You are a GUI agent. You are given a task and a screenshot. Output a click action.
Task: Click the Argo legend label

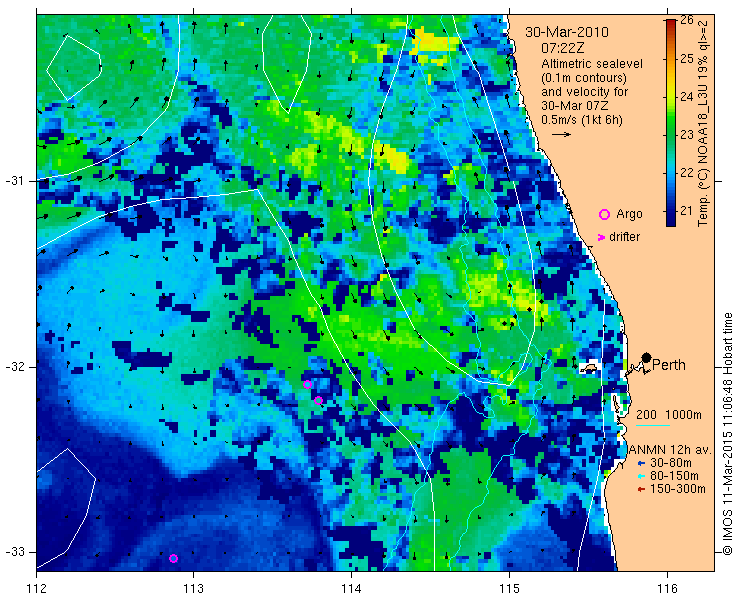[x=630, y=214]
